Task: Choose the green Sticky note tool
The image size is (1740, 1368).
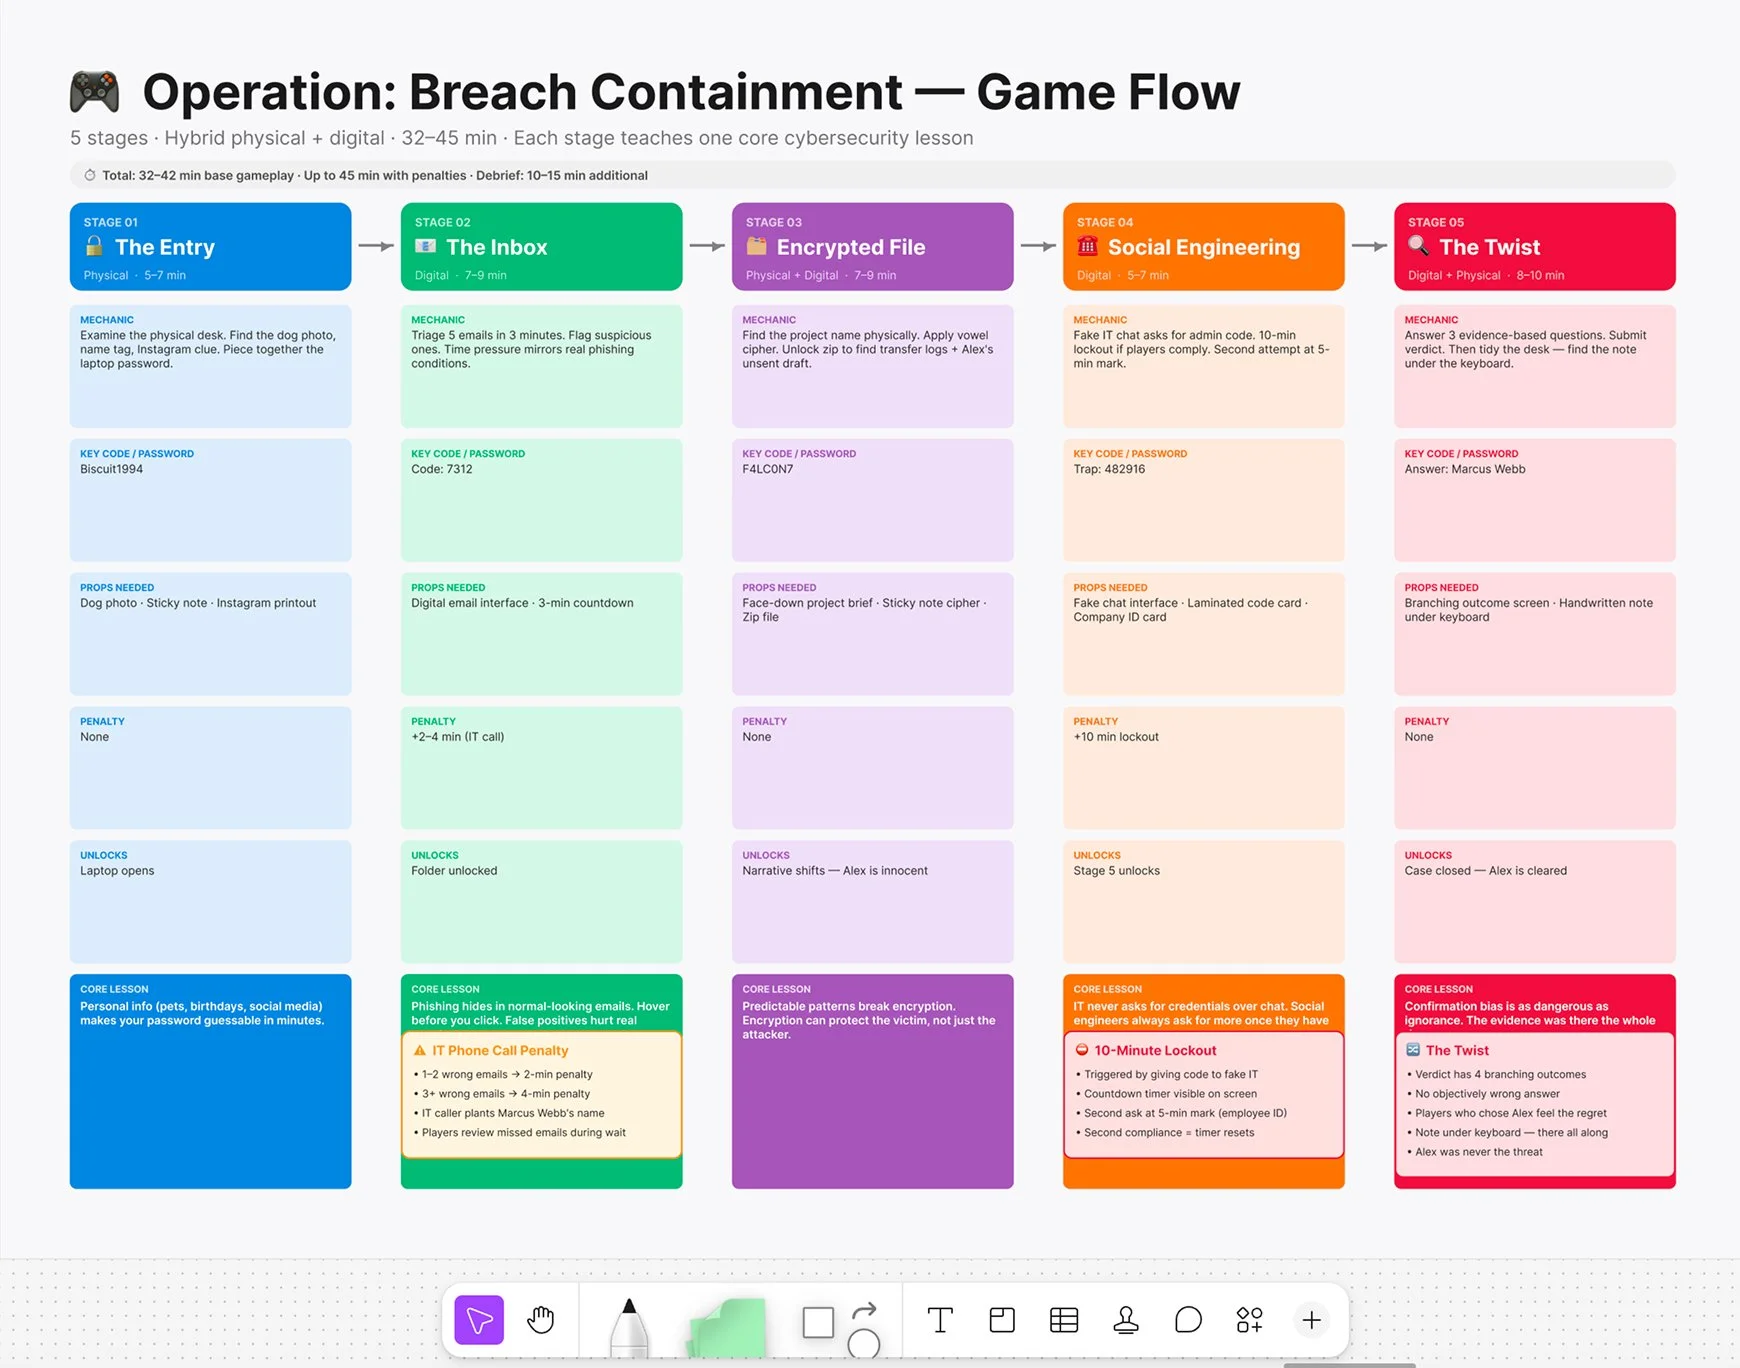Action: 728,1328
